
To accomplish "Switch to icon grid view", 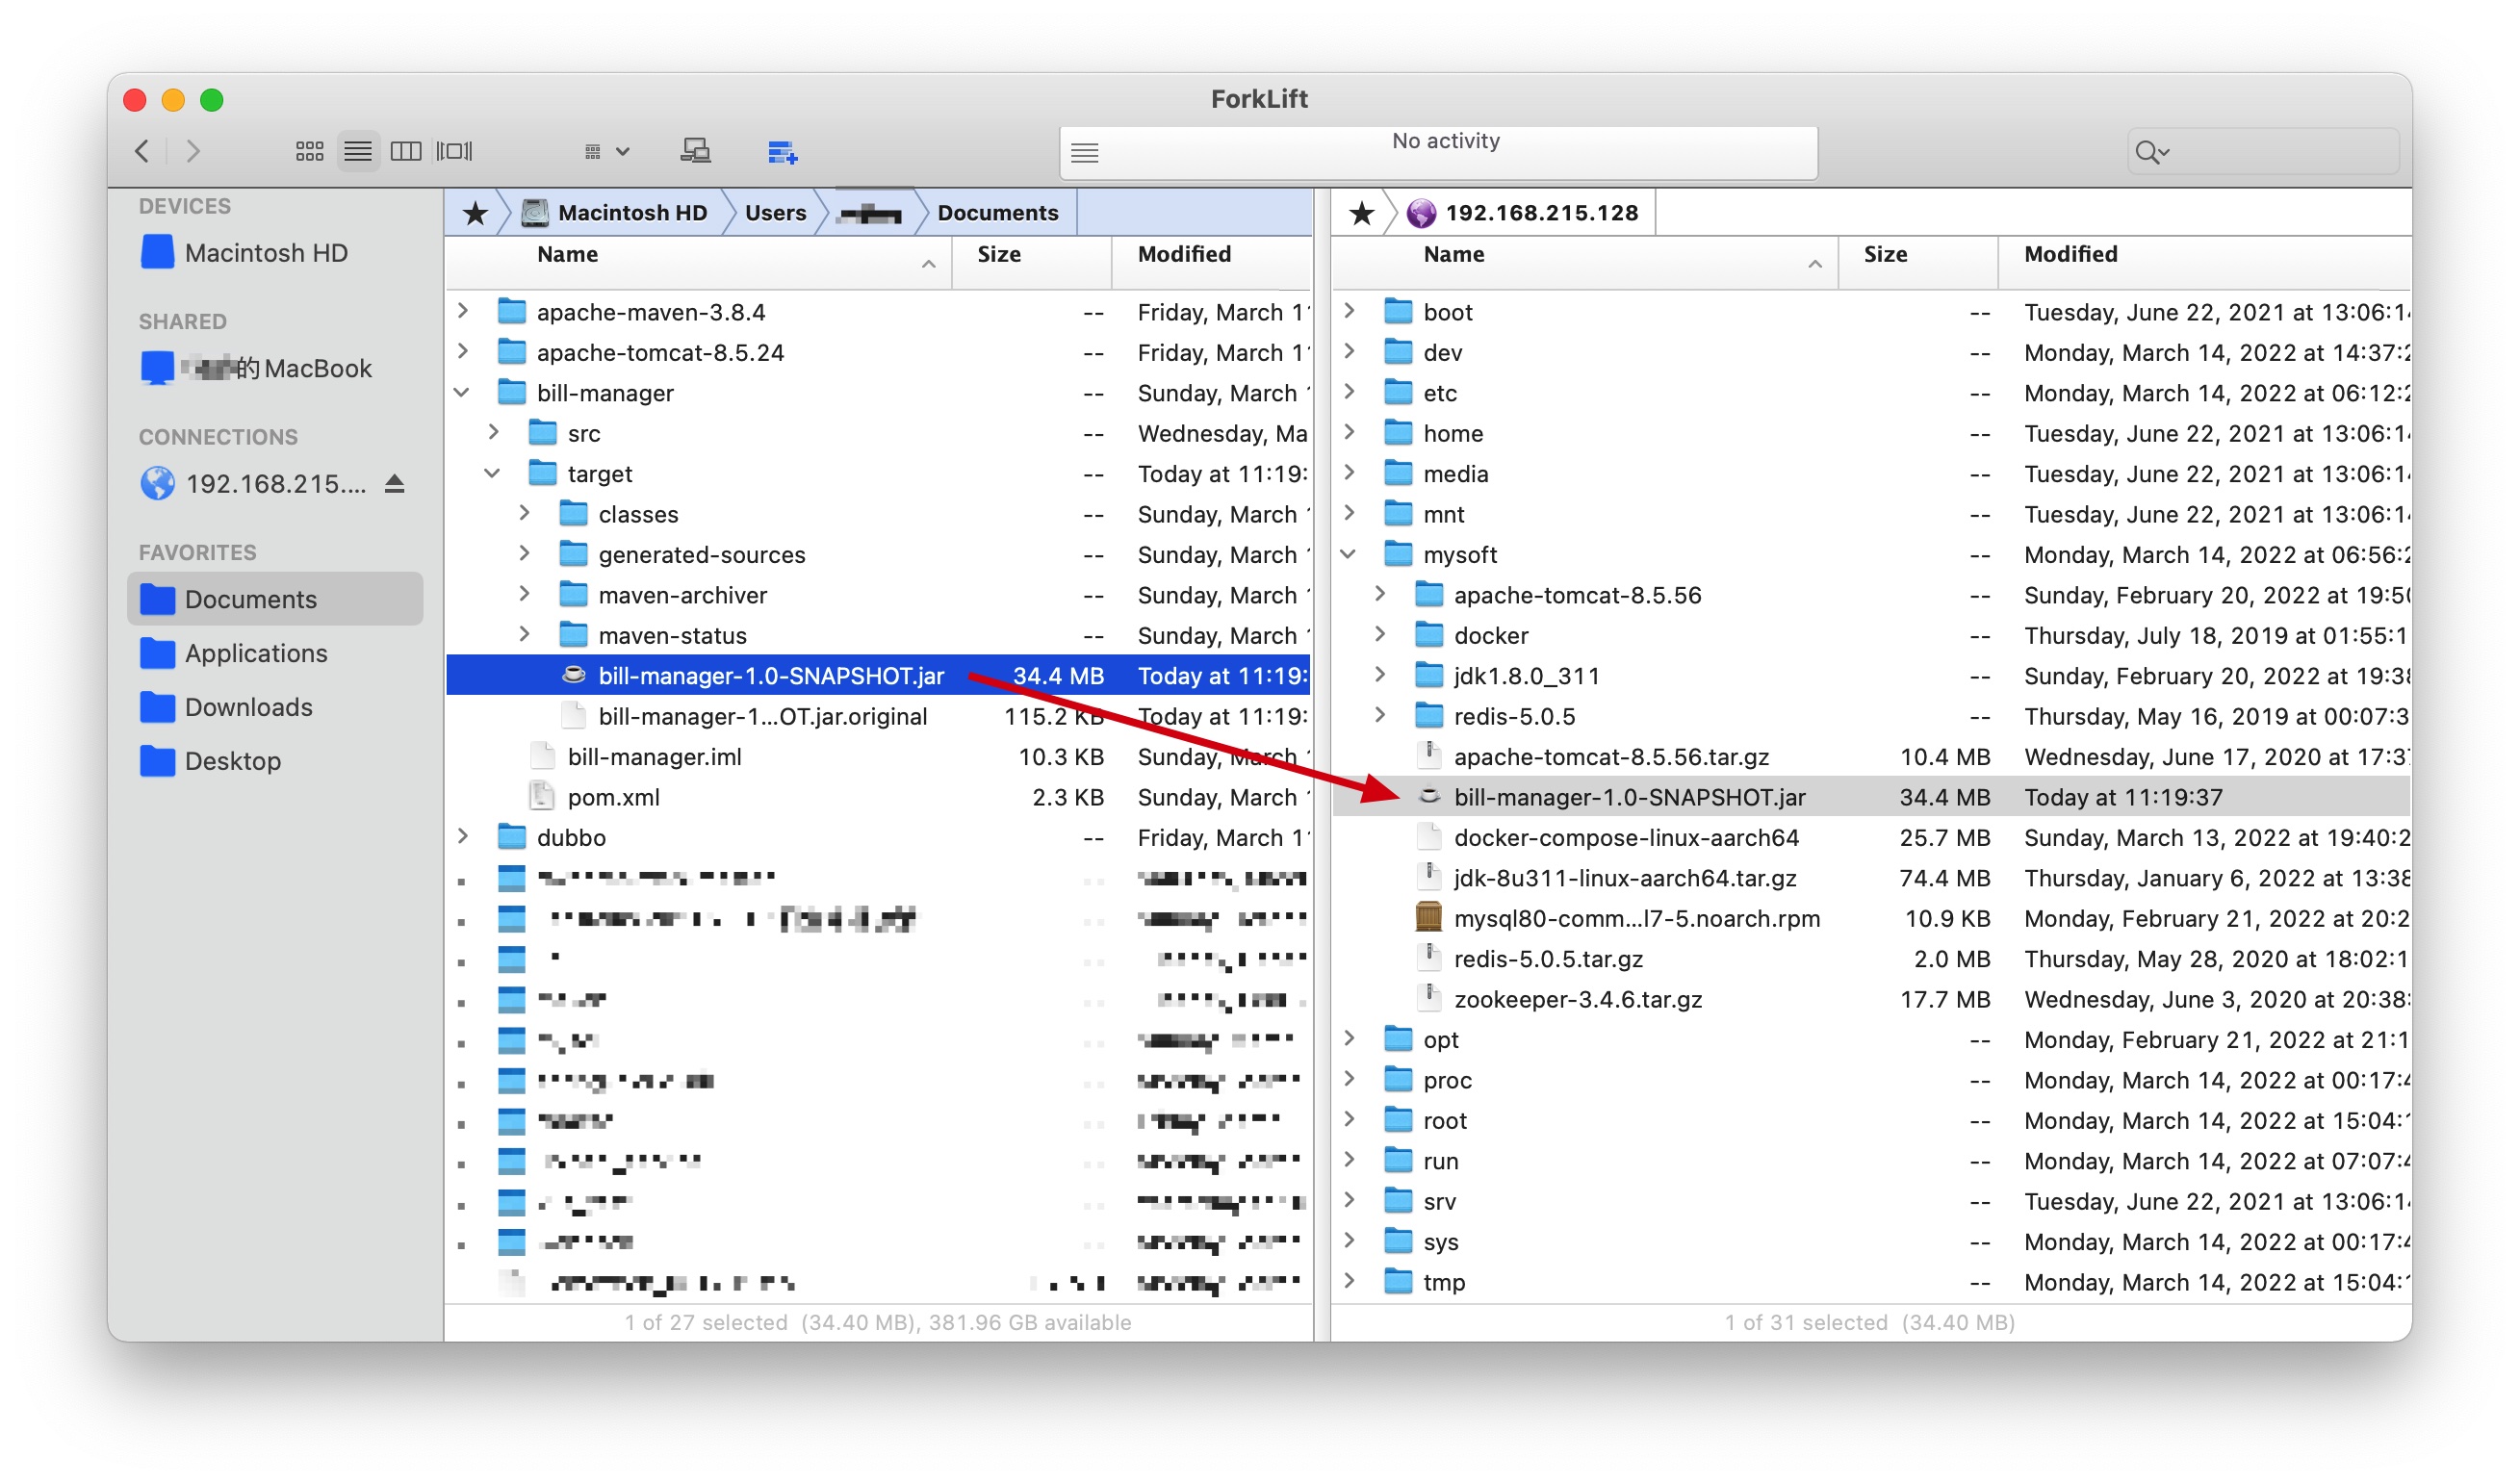I will [x=309, y=151].
